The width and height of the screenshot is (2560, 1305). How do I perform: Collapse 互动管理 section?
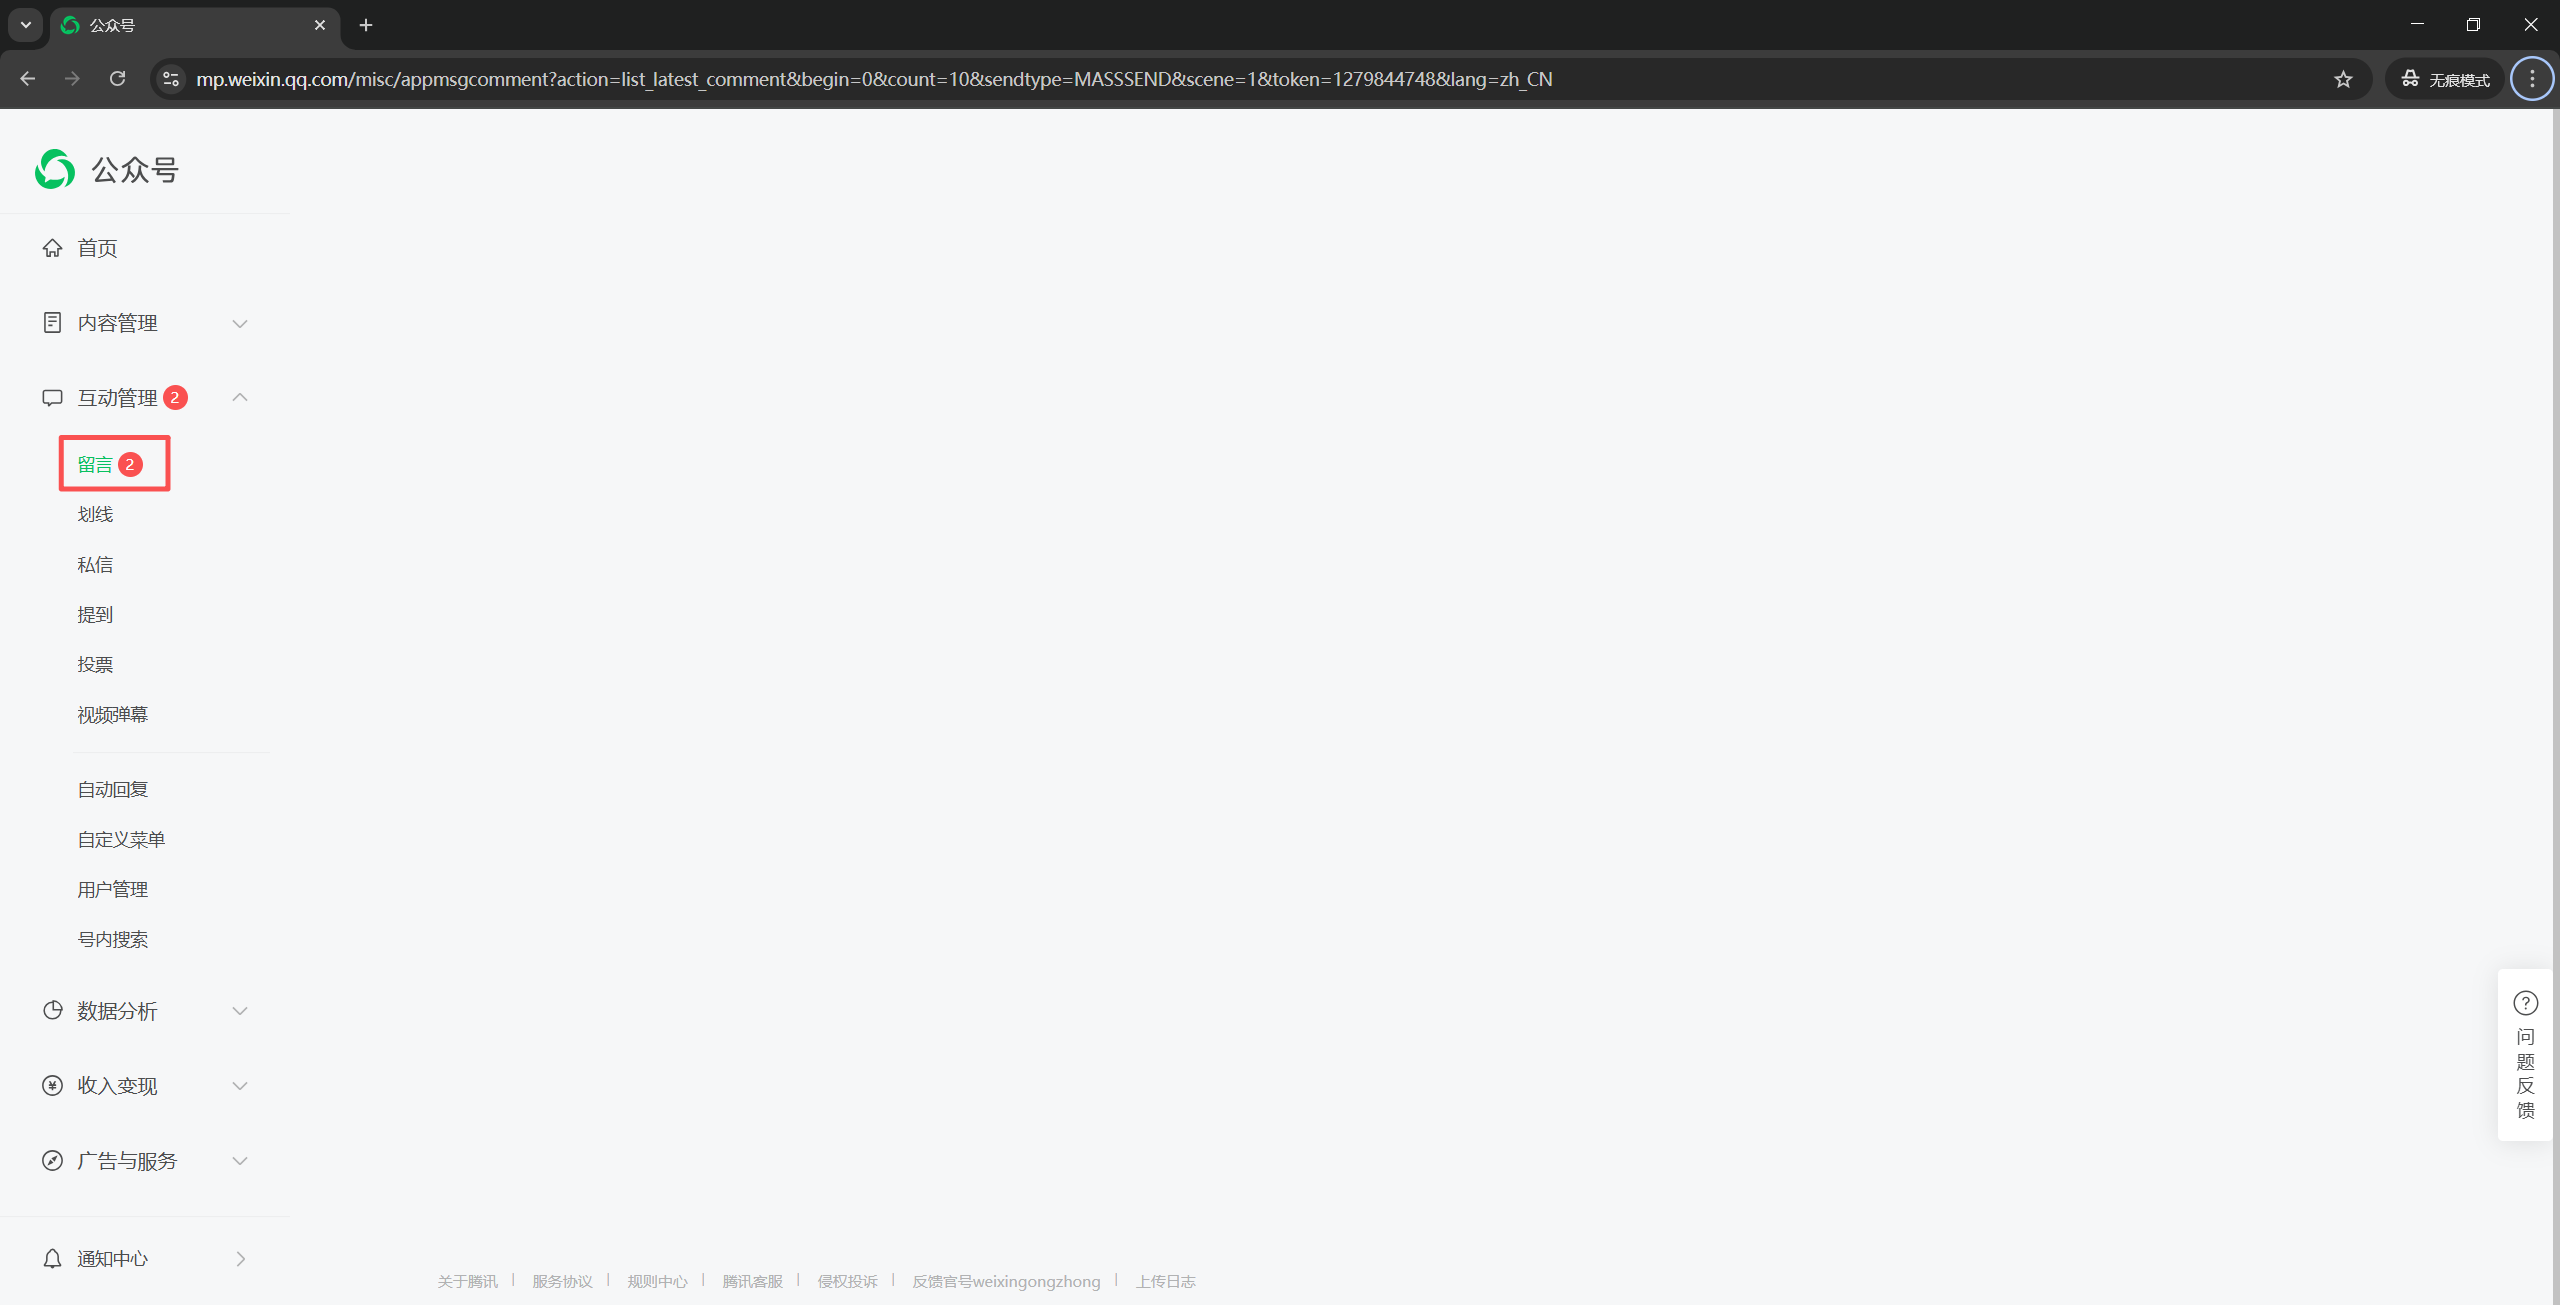point(239,398)
